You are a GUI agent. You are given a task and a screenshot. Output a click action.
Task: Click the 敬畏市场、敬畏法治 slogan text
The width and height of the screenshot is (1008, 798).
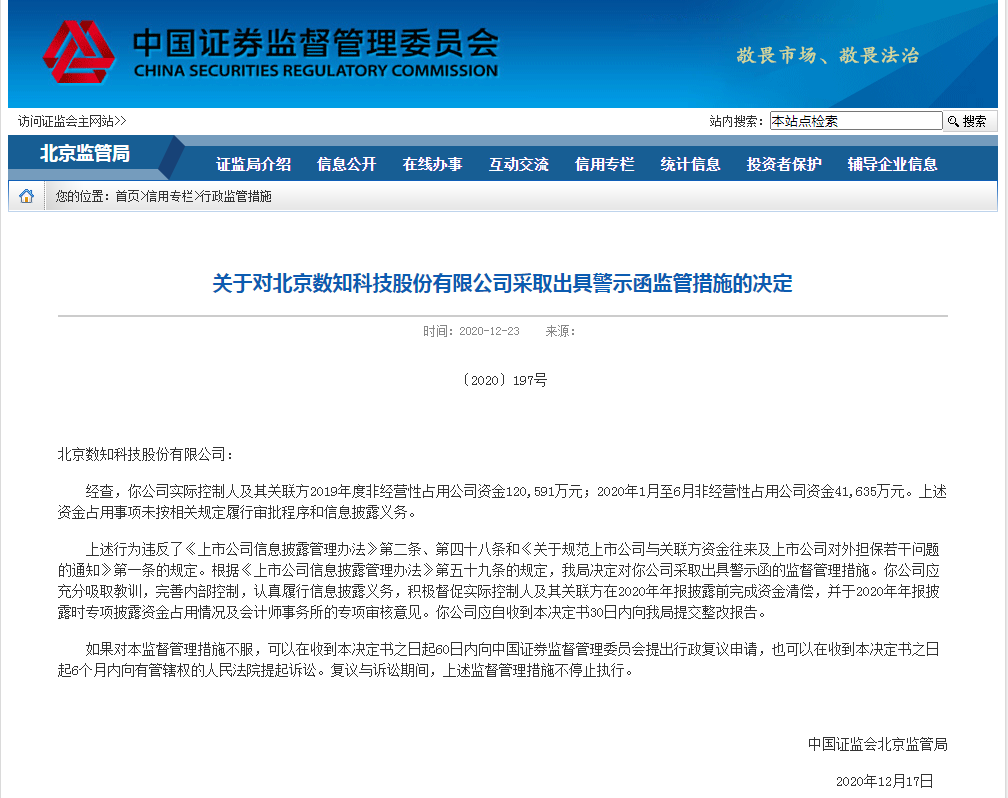coord(828,55)
